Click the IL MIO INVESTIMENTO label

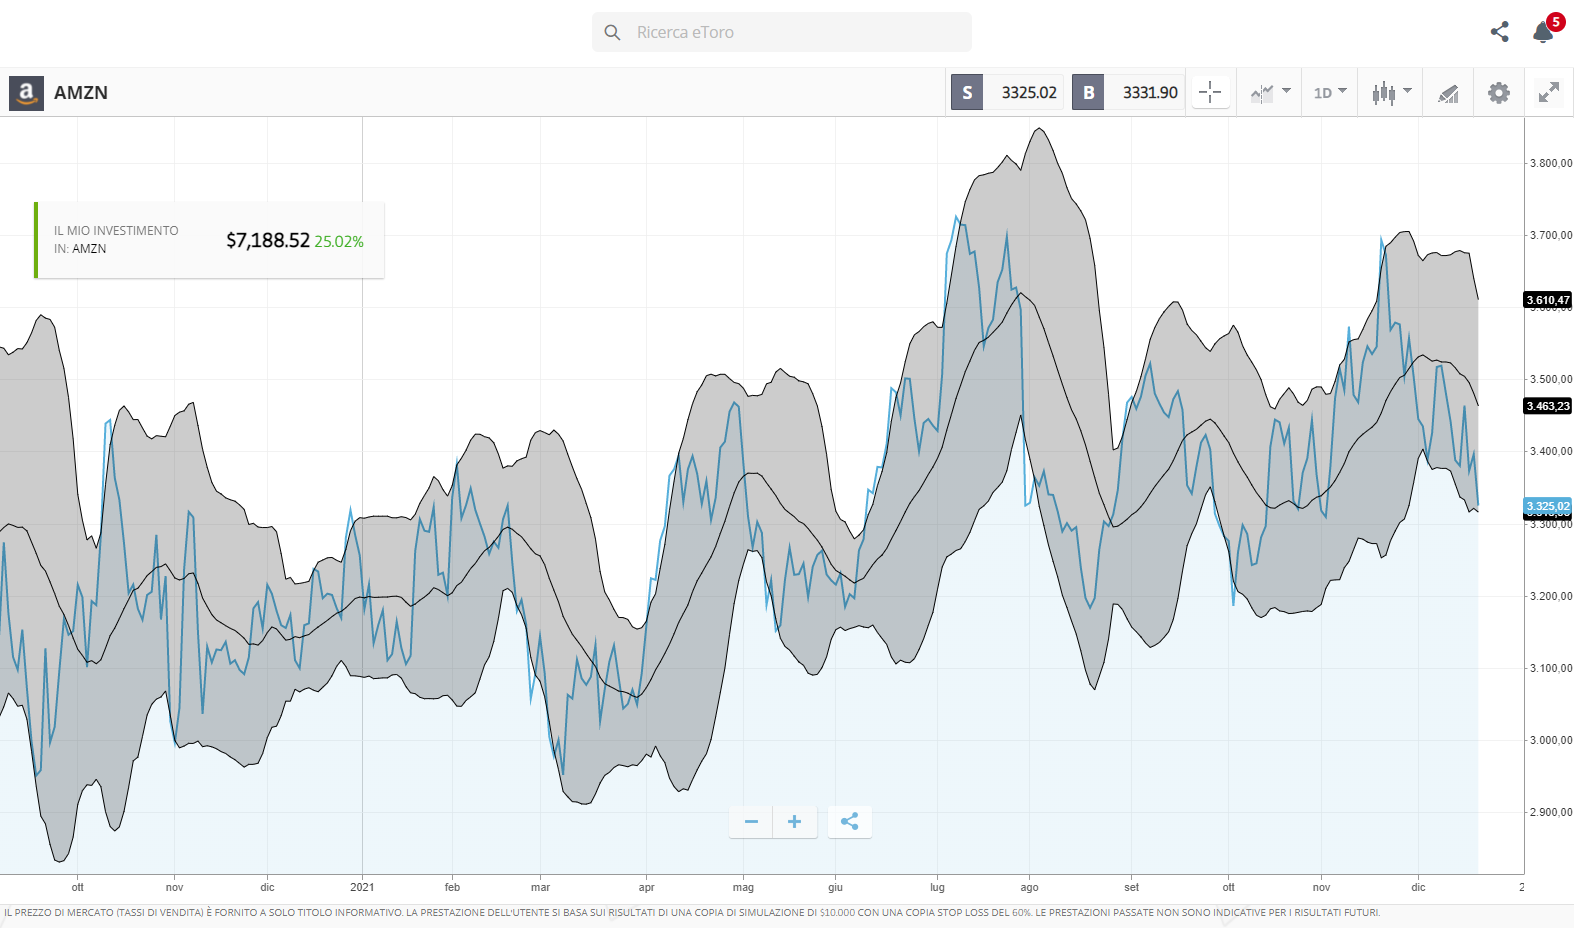116,231
